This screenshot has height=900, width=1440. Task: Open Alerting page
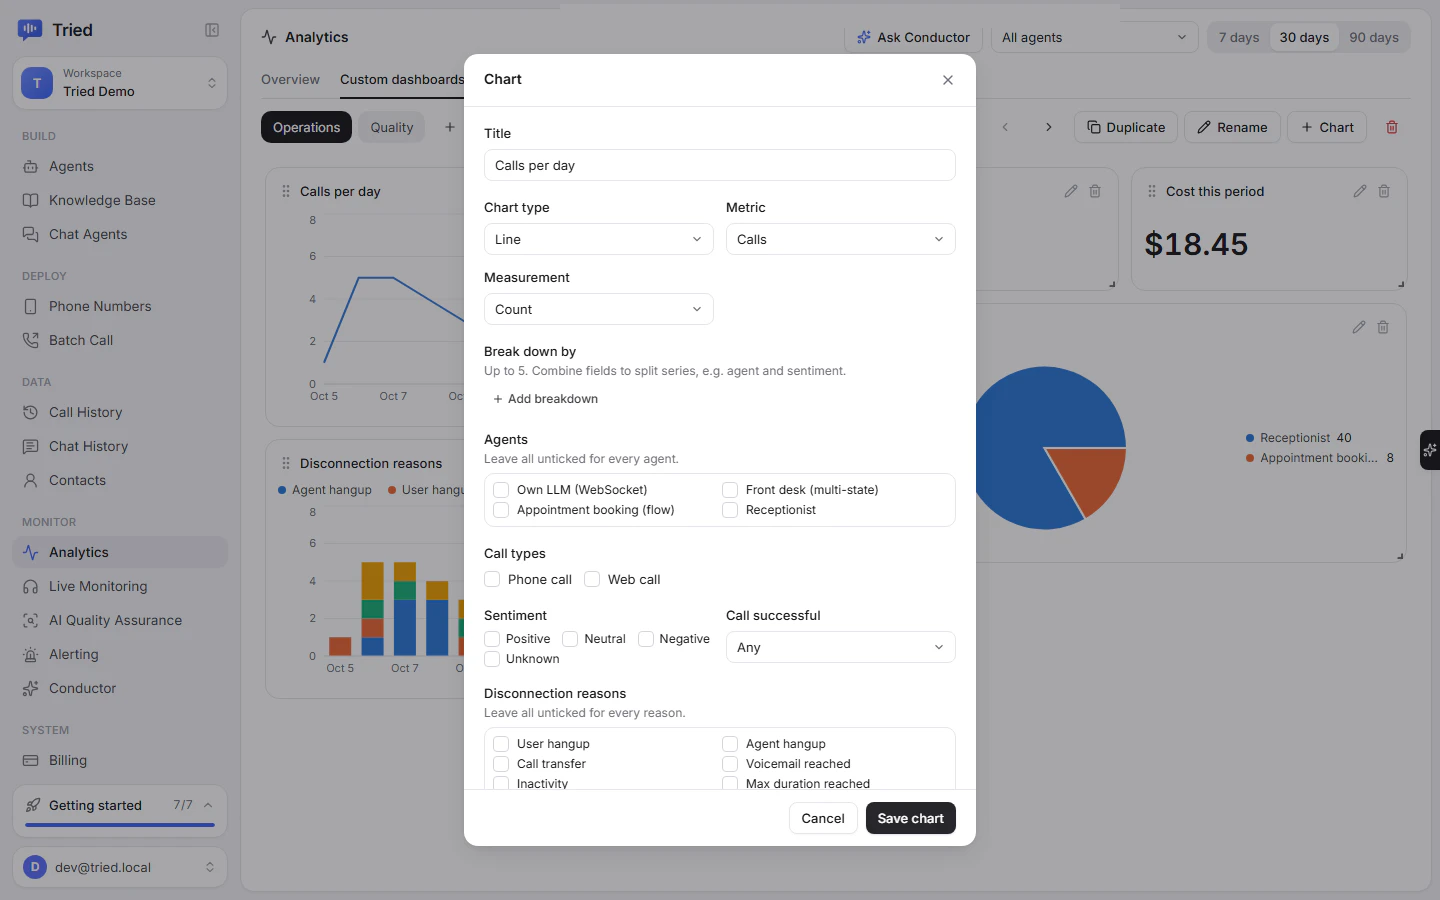pos(120,654)
